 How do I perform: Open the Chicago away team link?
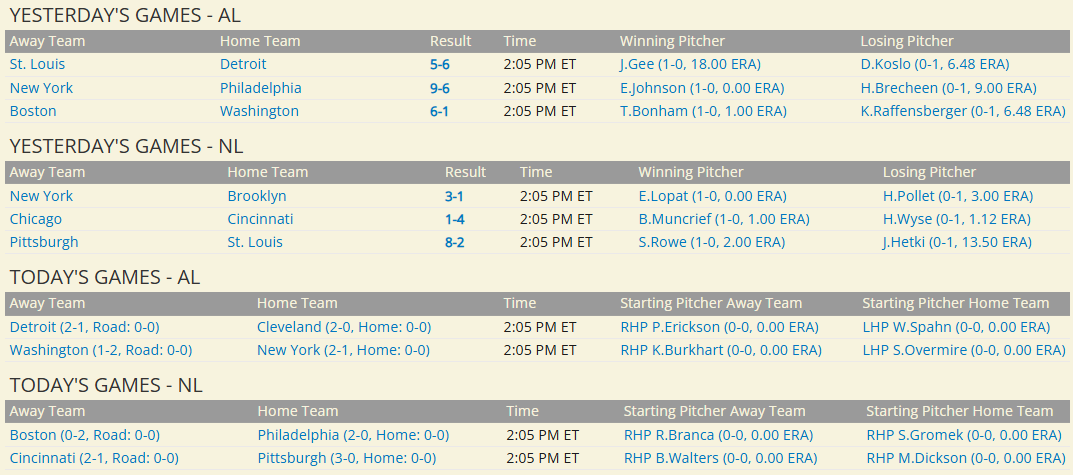[36, 219]
